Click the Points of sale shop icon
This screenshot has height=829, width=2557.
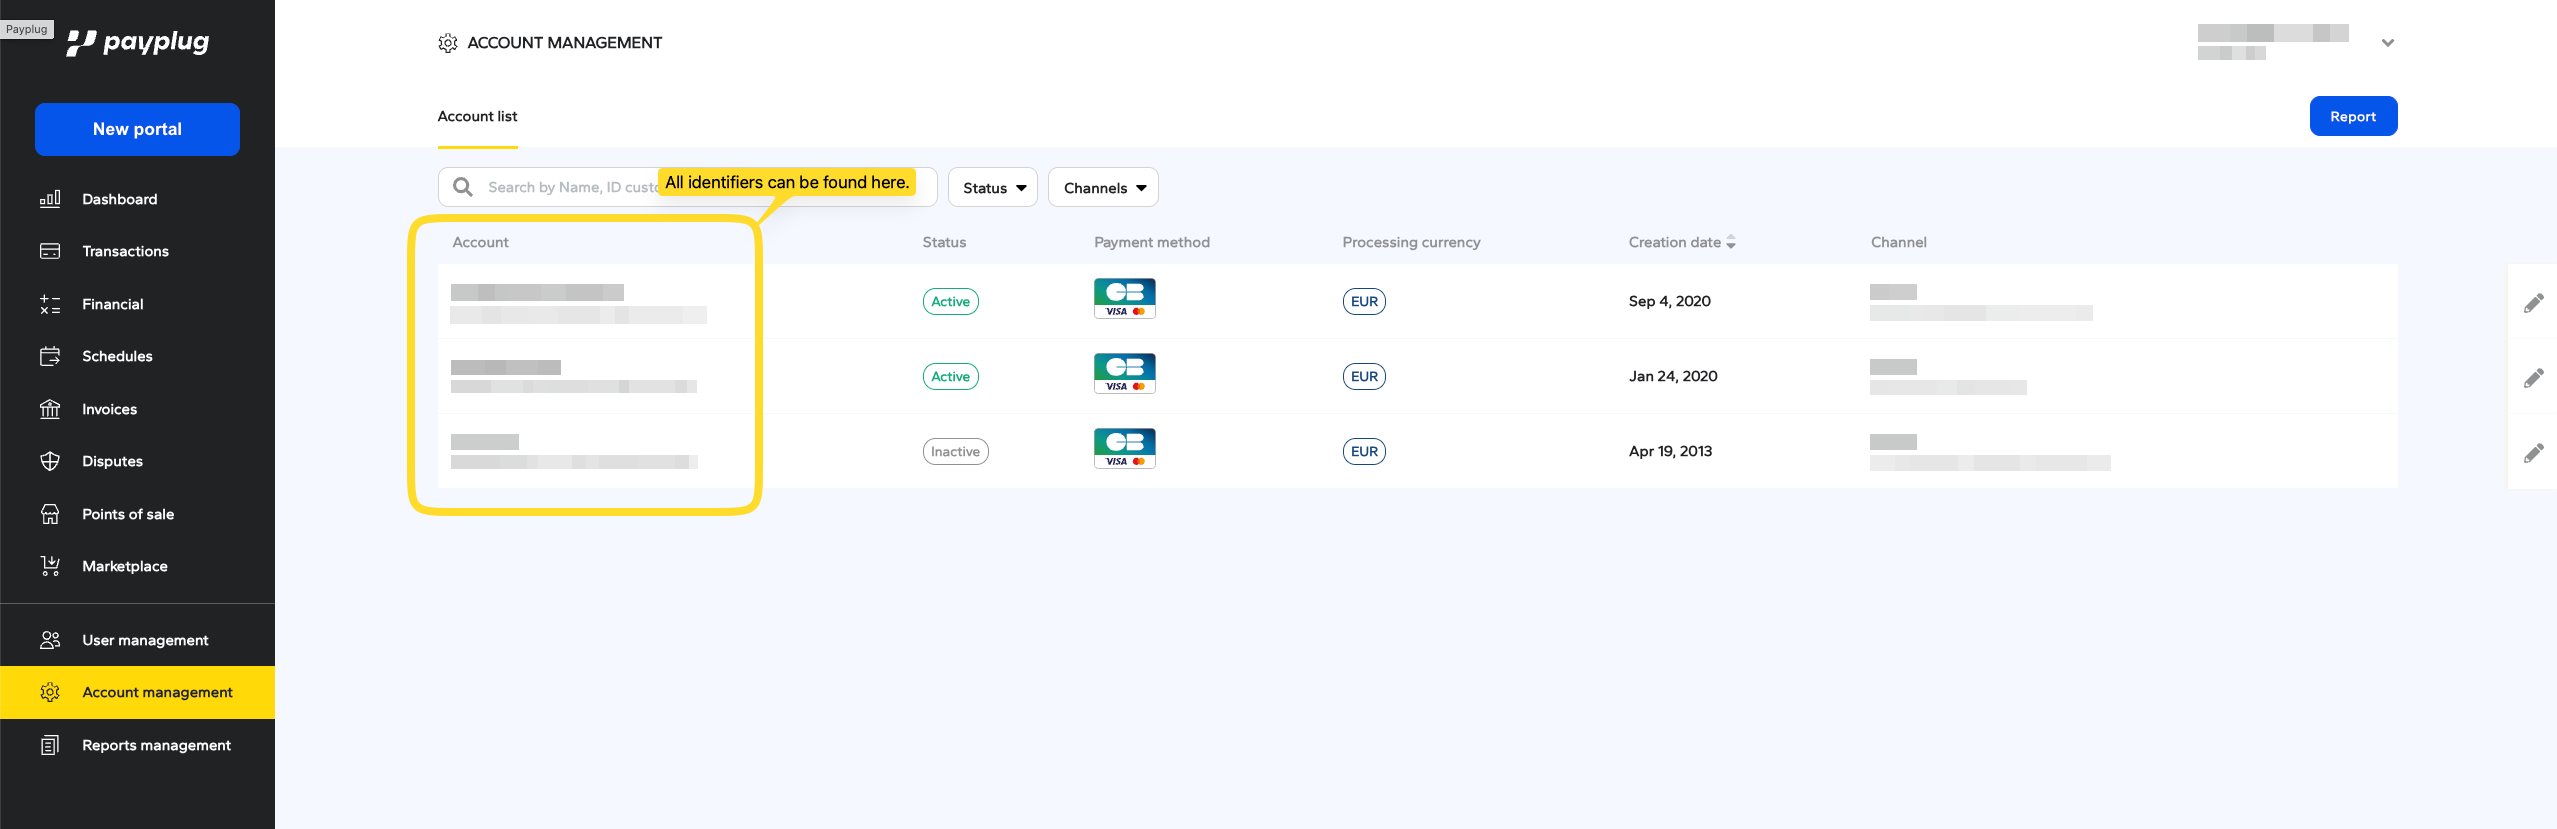pyautogui.click(x=50, y=514)
